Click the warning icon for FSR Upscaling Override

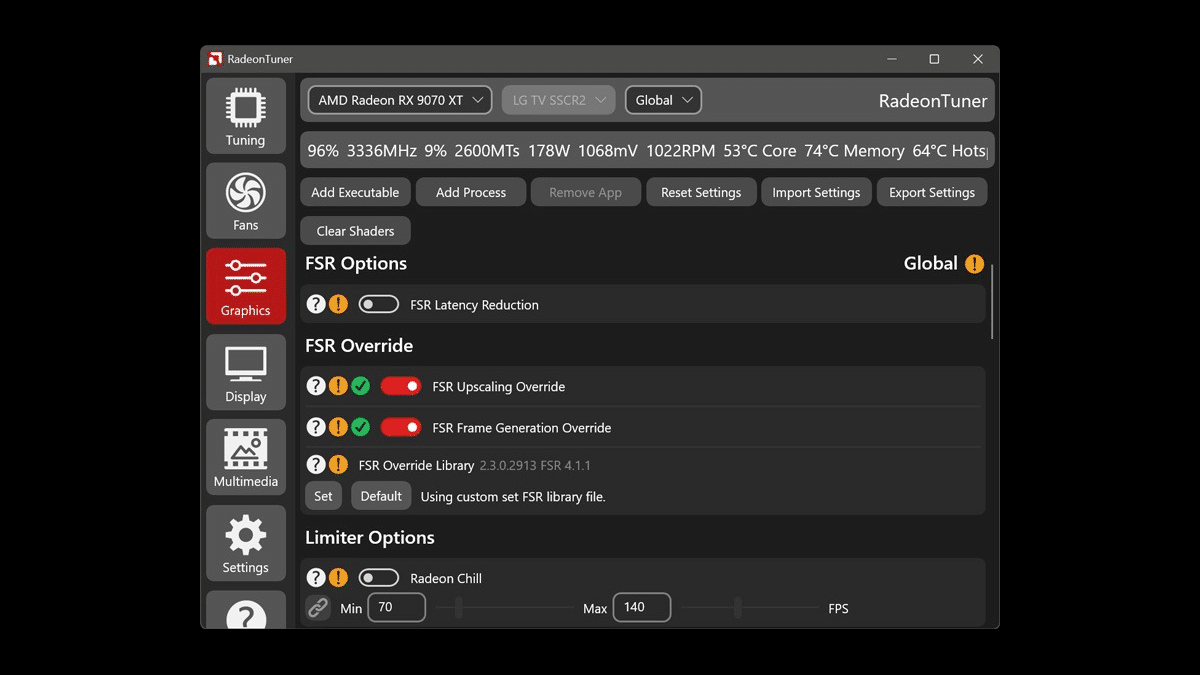(x=338, y=386)
